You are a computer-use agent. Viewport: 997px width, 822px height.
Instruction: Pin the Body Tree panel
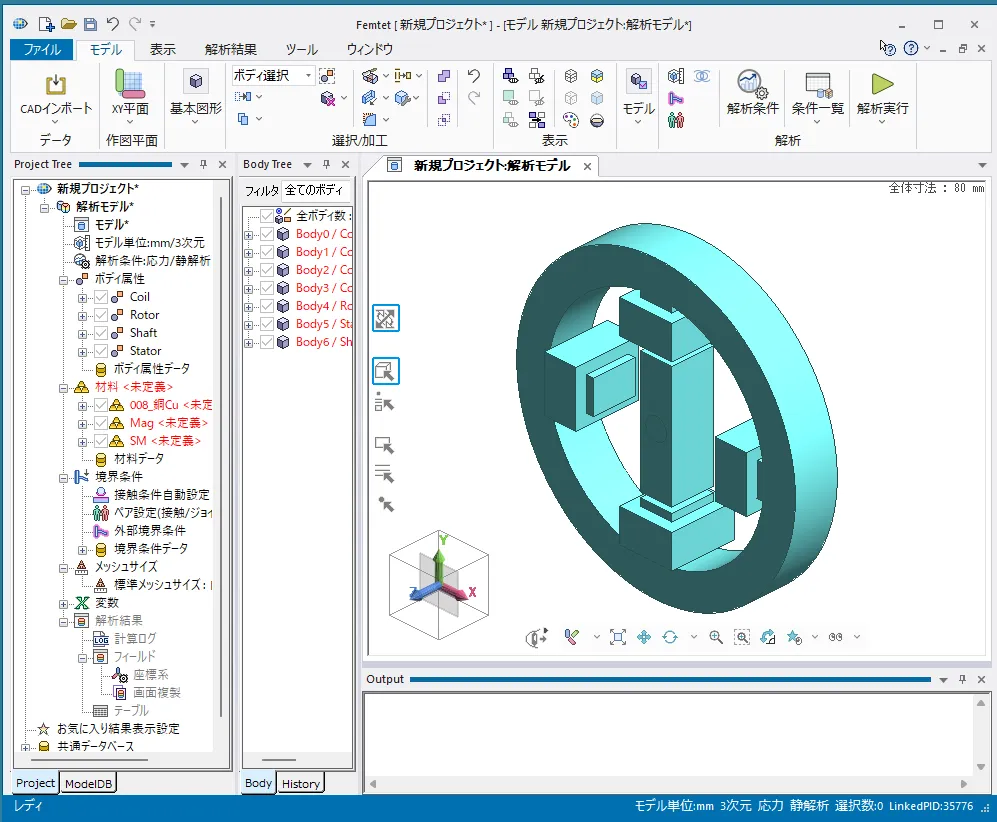coord(326,164)
